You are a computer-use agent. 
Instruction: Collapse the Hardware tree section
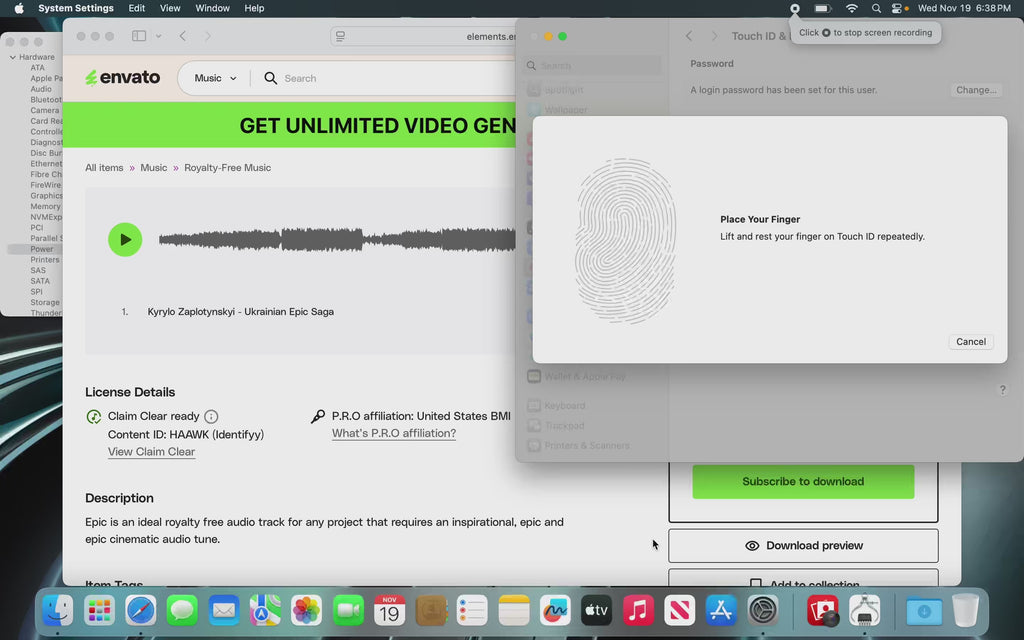(12, 57)
